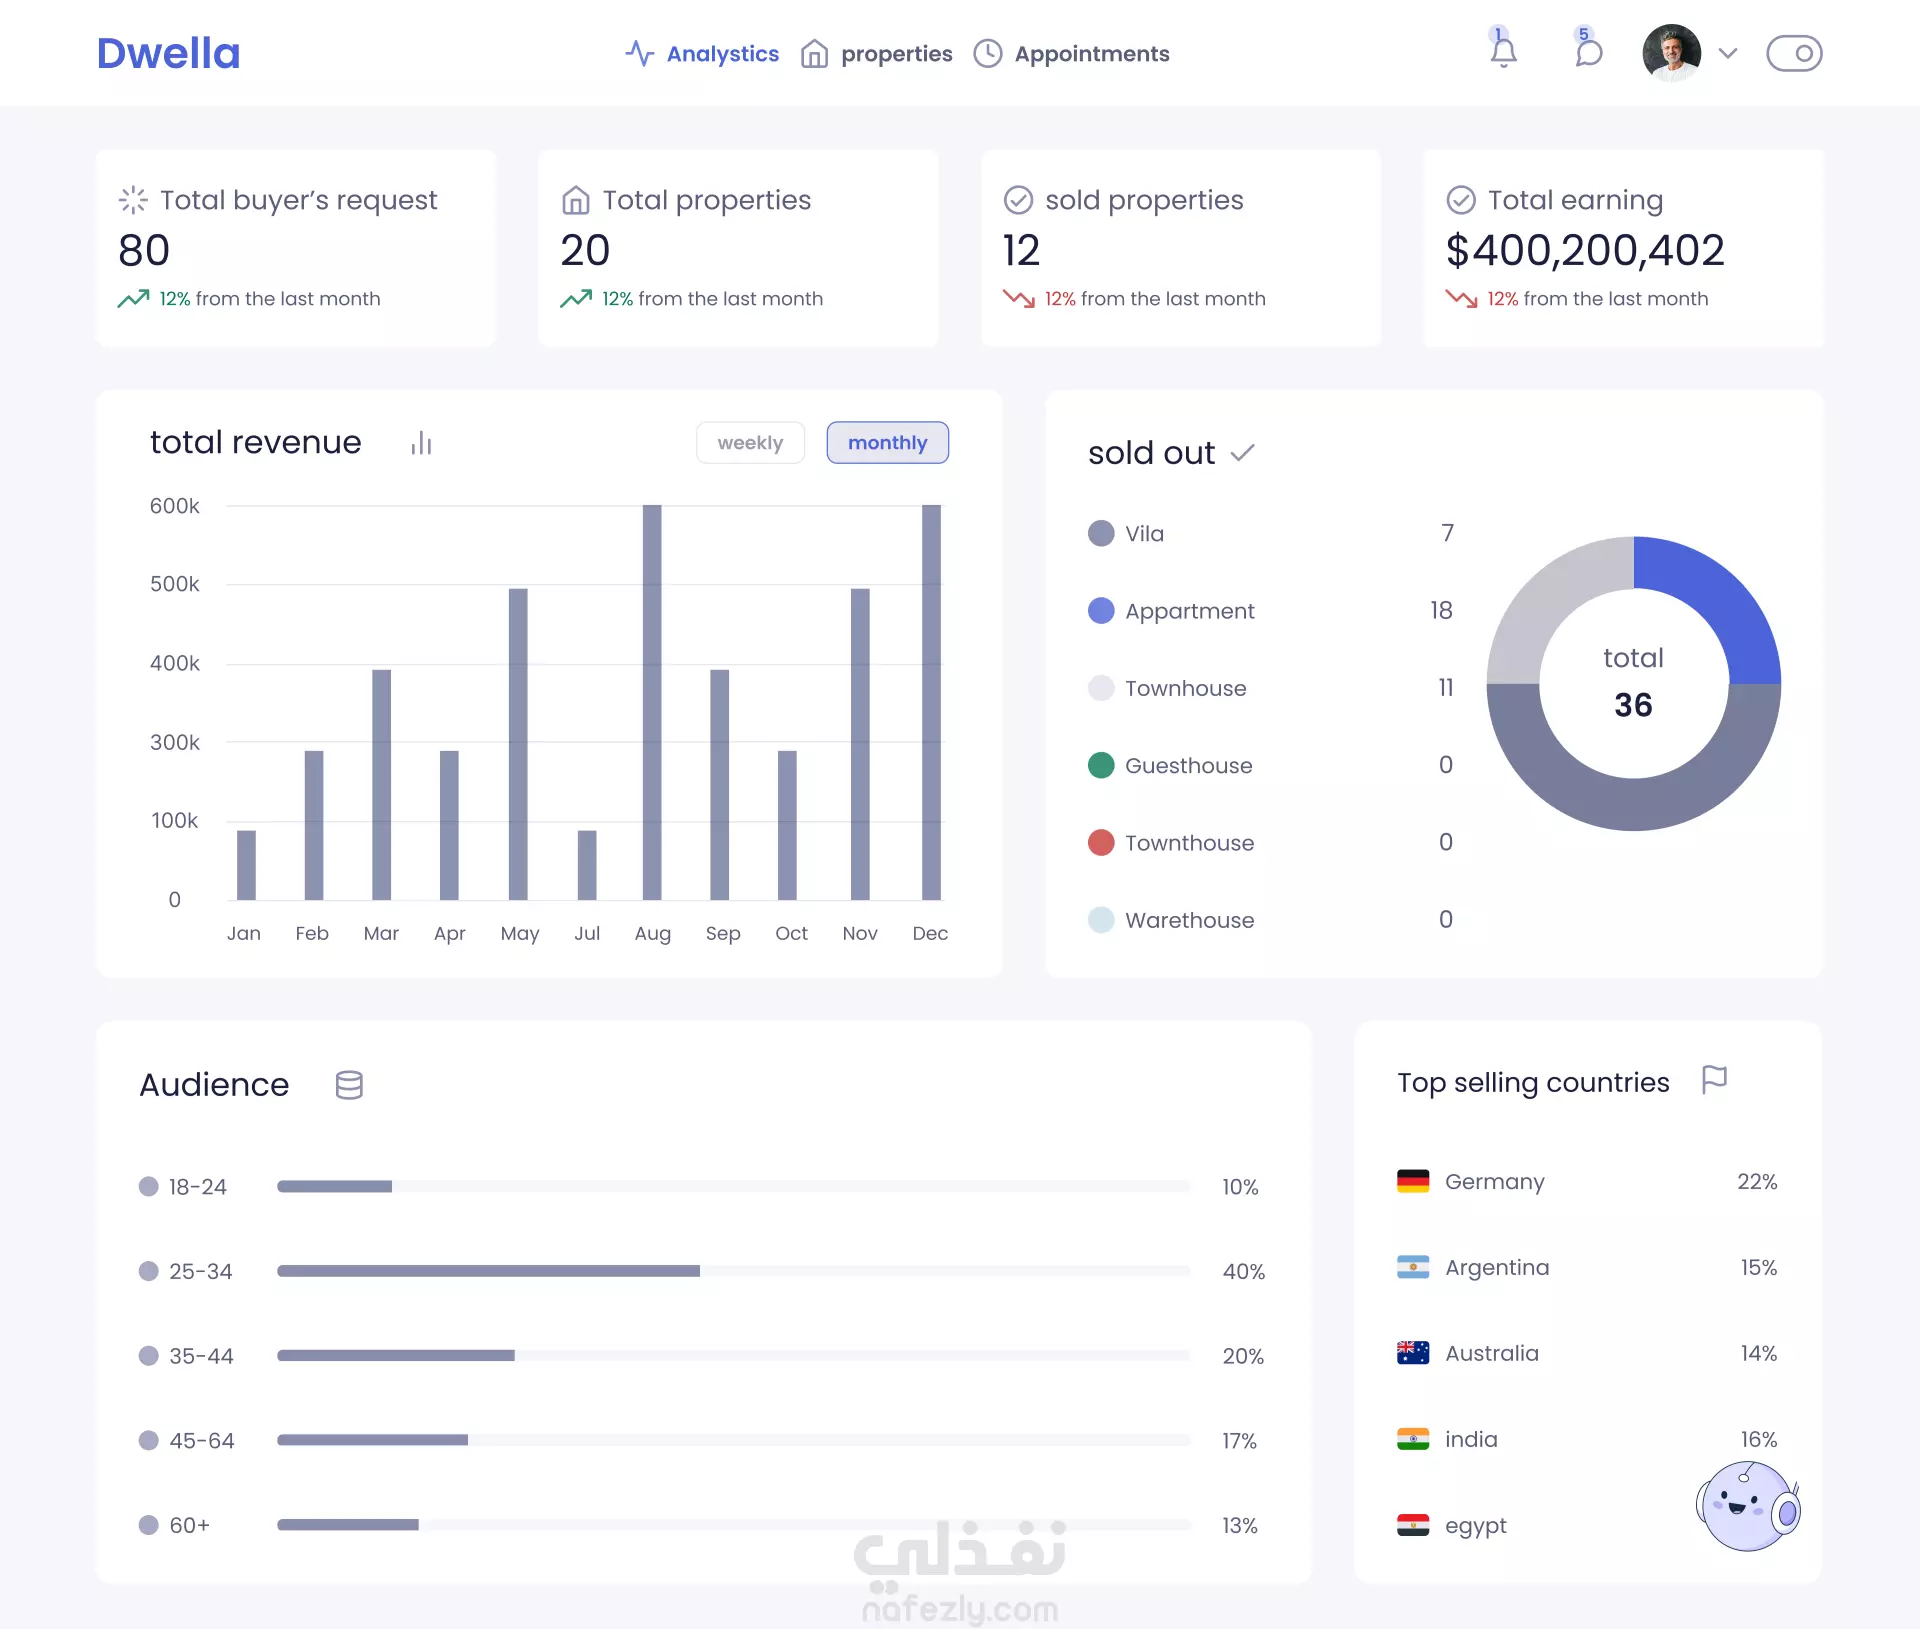Screen dimensions: 1920x1629
Task: Open the notifications bell icon
Action: pyautogui.click(x=1503, y=51)
